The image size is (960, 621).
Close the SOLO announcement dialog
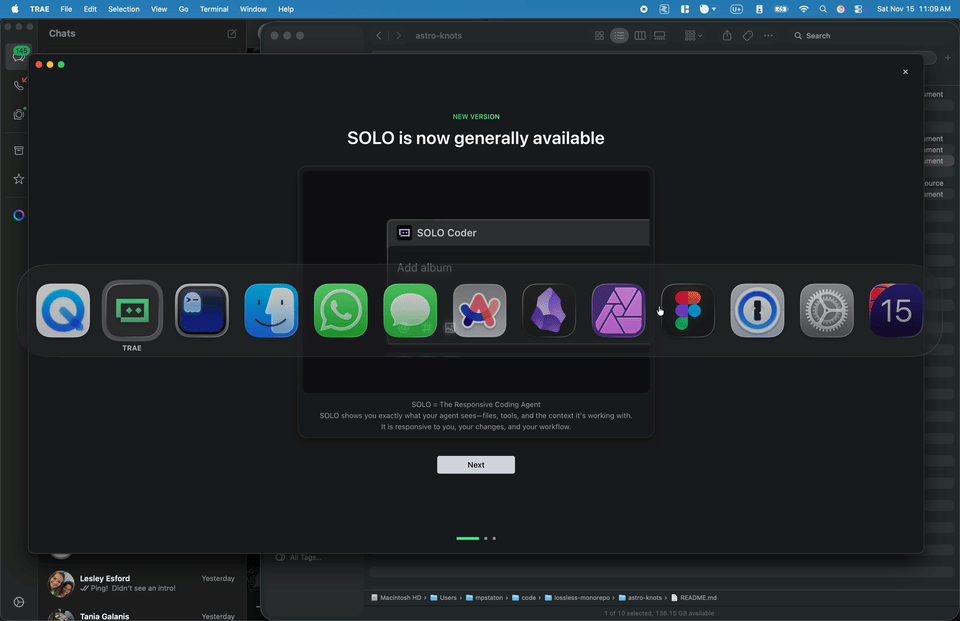(x=905, y=72)
